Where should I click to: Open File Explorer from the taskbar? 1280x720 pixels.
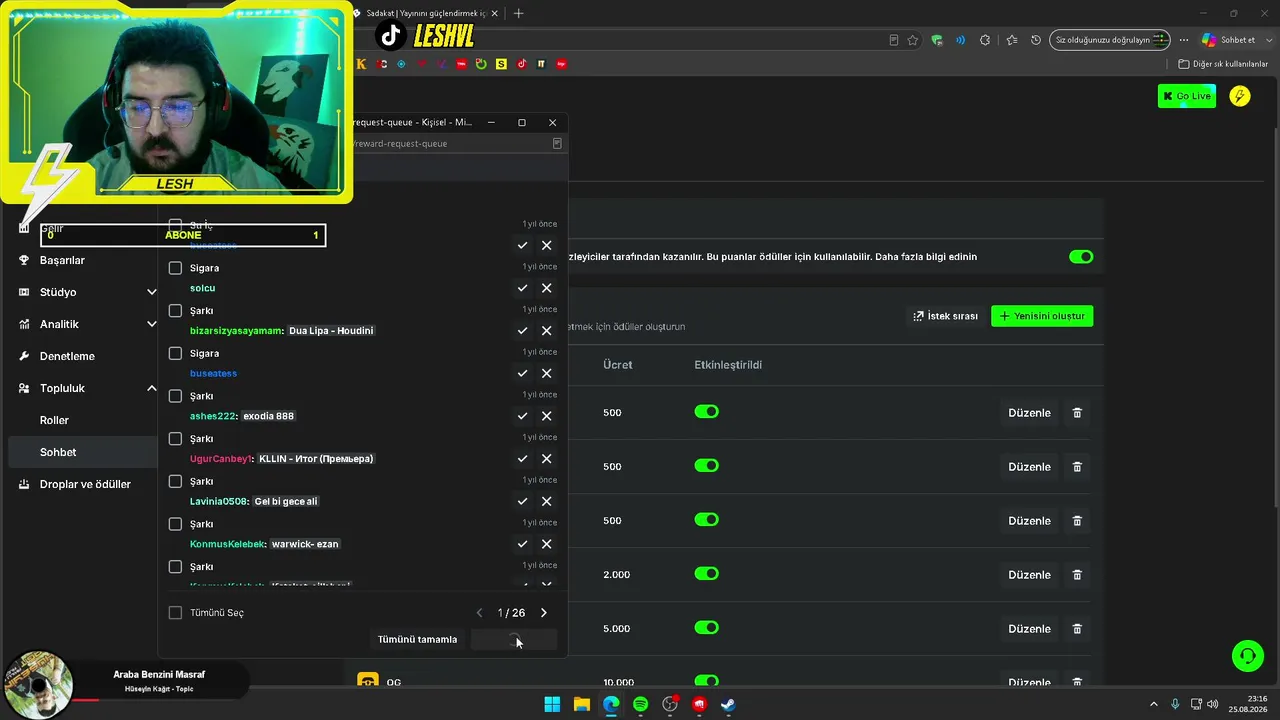click(582, 705)
